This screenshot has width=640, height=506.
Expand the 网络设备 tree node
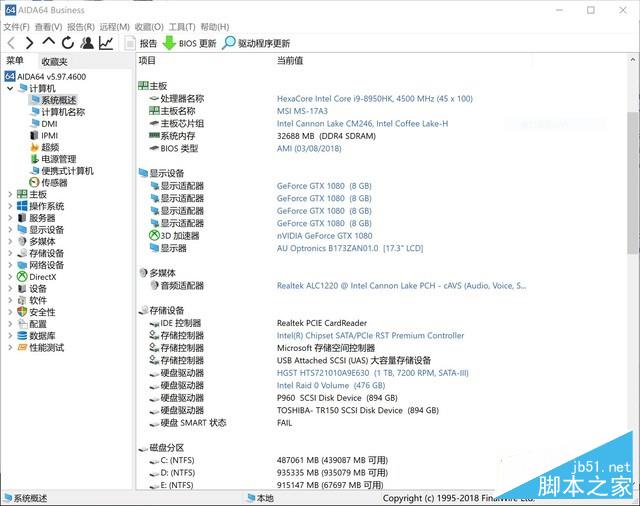tap(10, 265)
